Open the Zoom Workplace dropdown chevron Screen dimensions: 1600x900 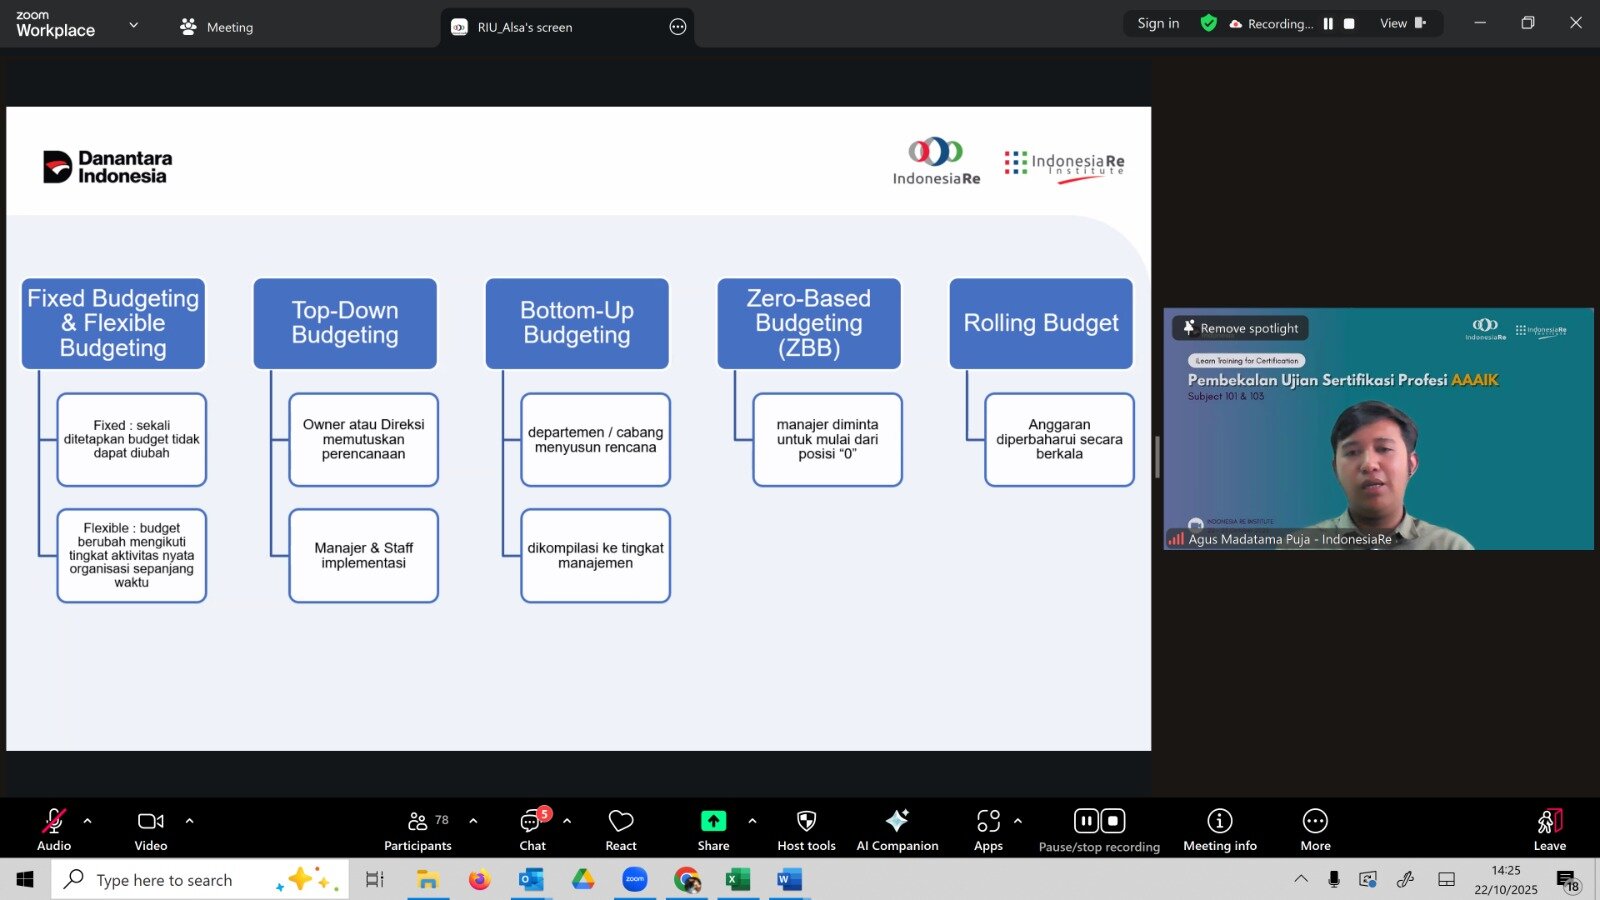click(x=134, y=25)
